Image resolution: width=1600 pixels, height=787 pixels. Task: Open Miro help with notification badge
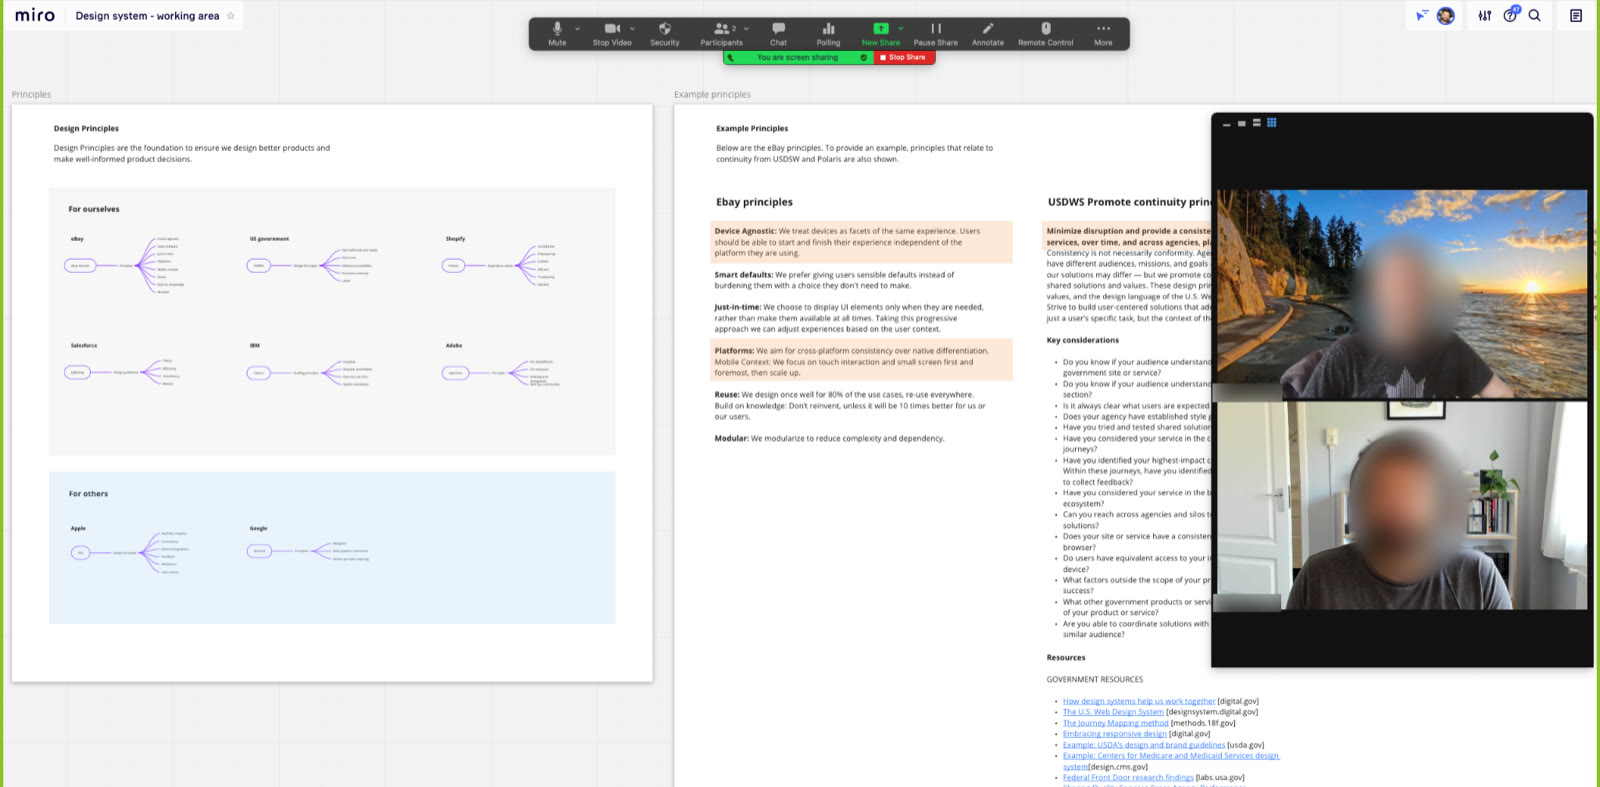(x=1510, y=15)
